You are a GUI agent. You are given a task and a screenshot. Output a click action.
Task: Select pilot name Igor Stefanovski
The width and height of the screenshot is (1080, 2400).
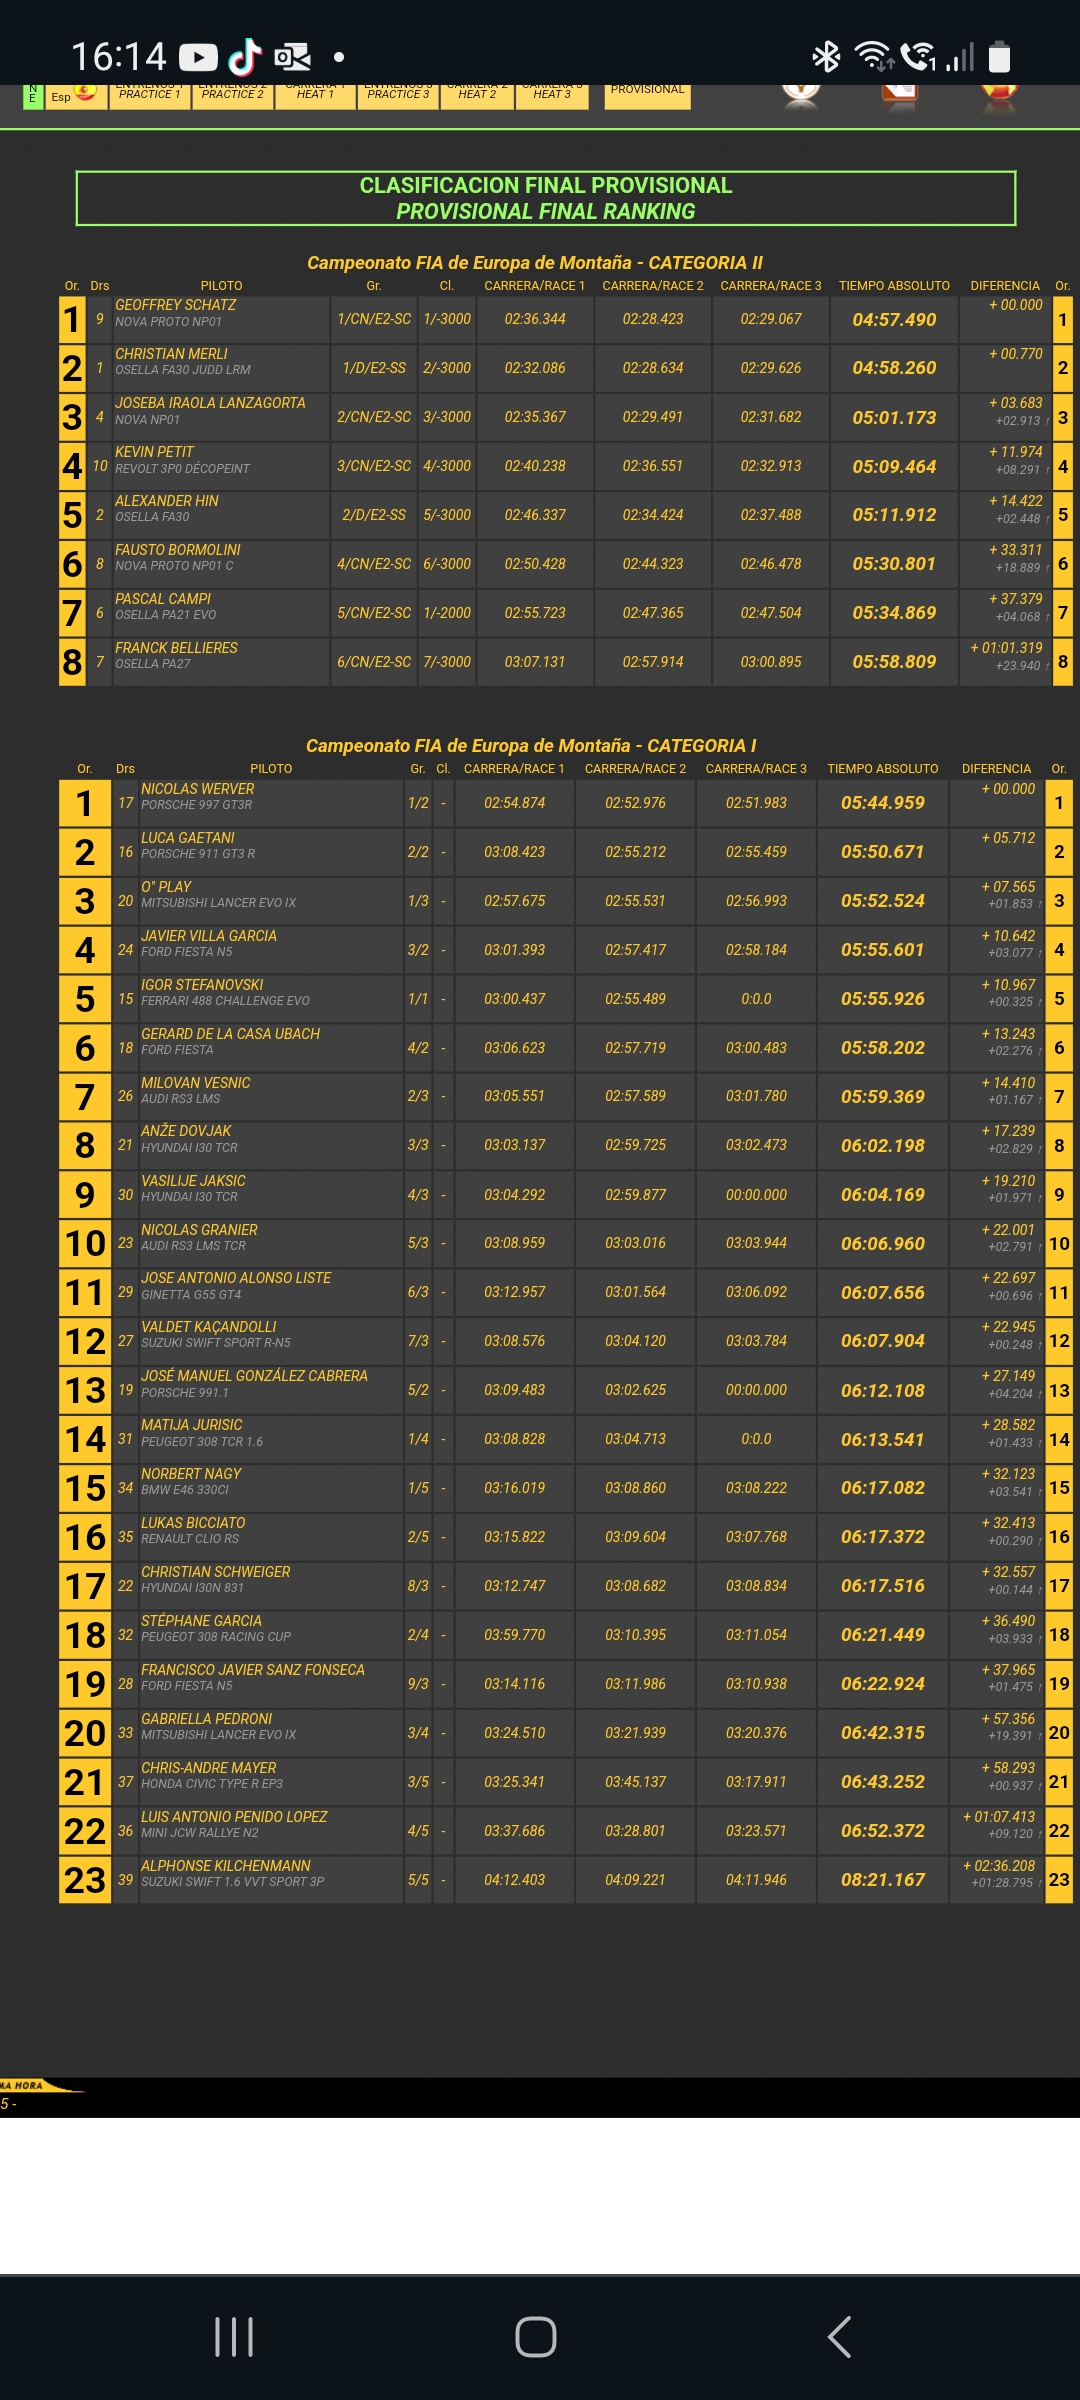pyautogui.click(x=202, y=985)
